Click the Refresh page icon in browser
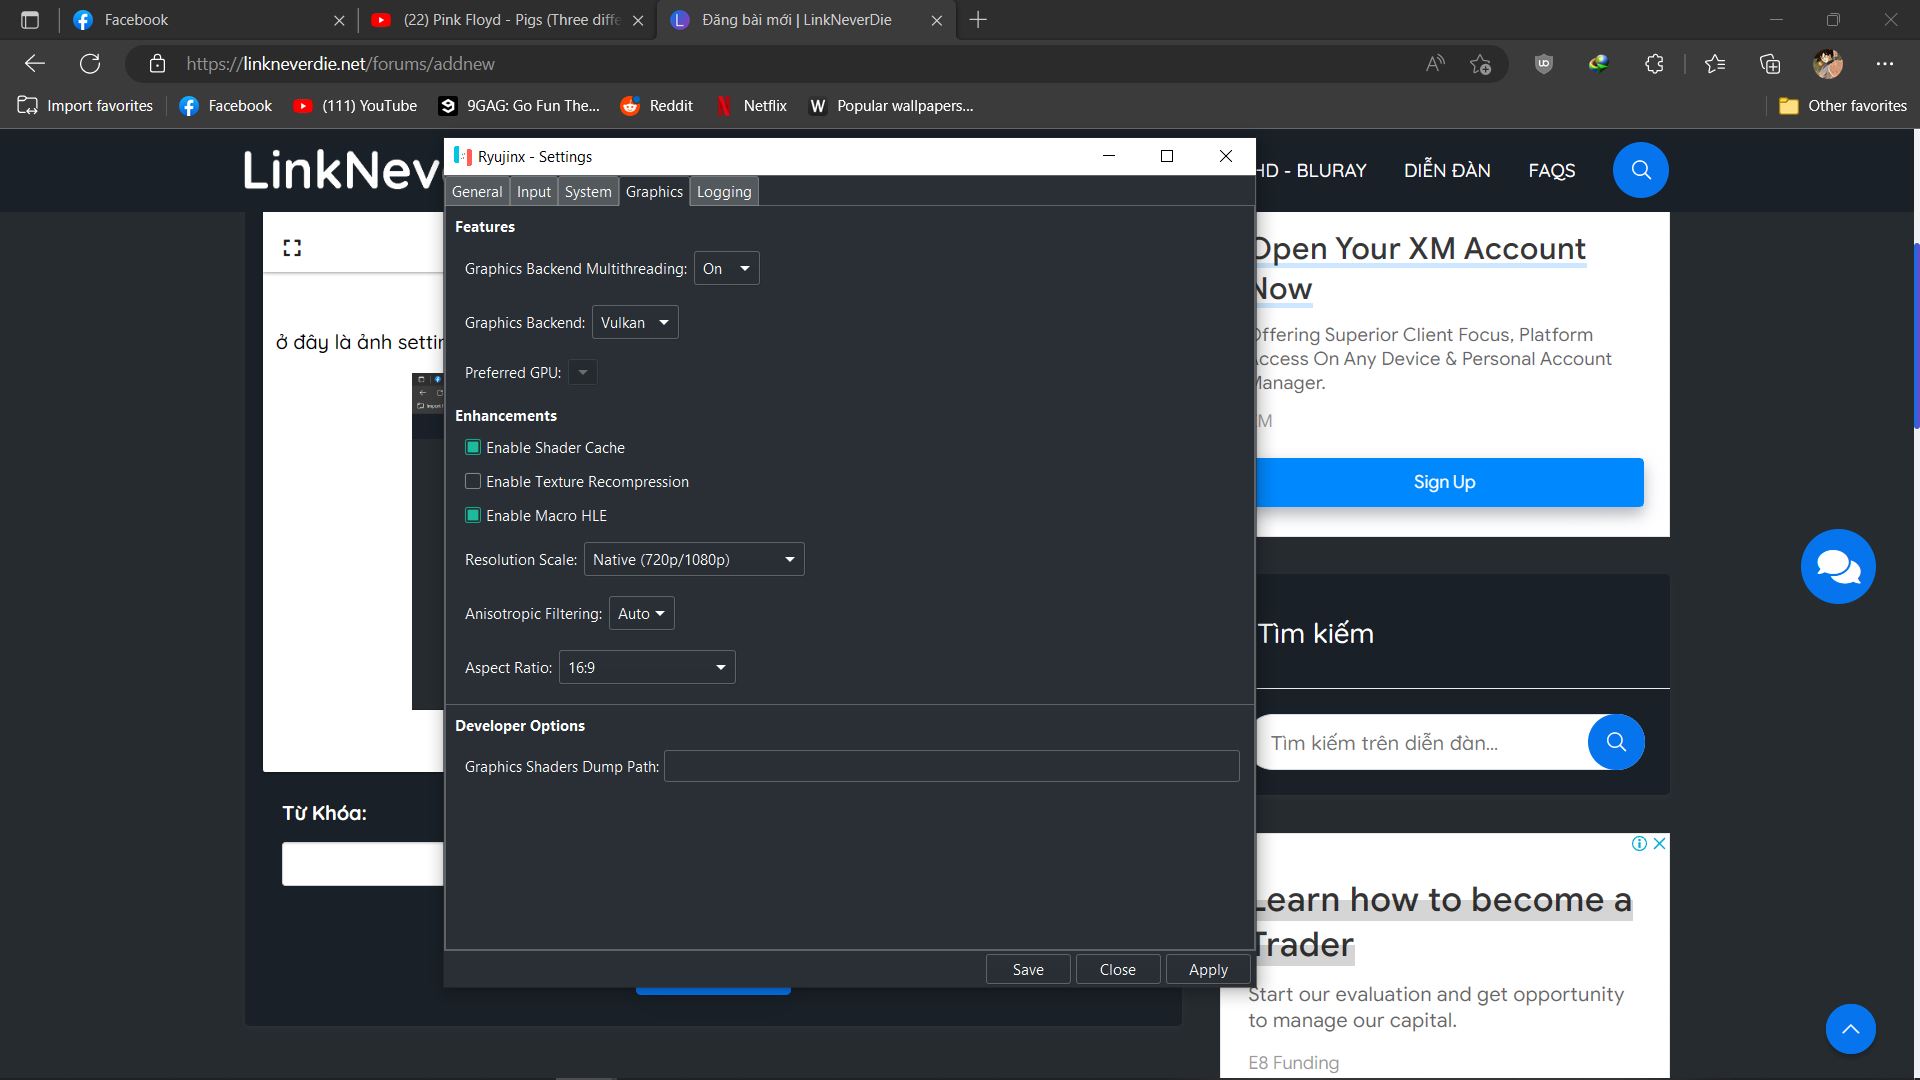 88,63
